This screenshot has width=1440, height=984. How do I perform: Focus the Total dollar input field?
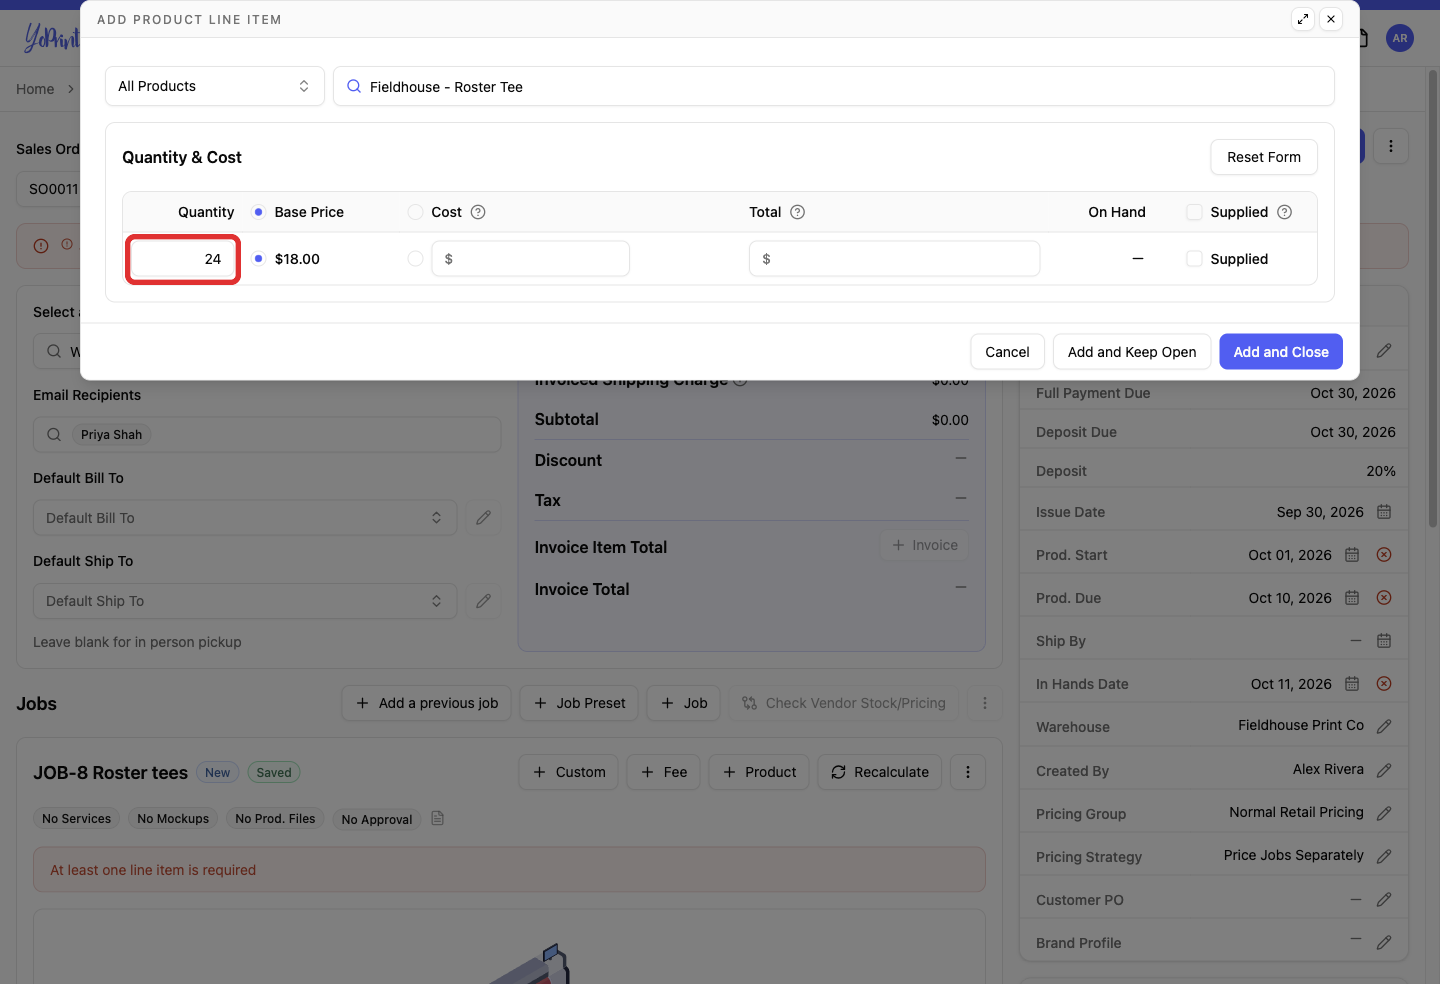(x=895, y=259)
